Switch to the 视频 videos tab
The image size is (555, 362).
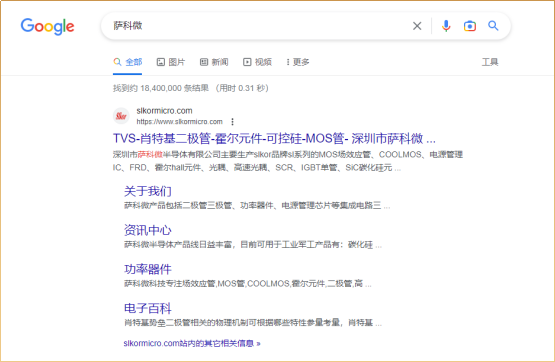point(257,62)
